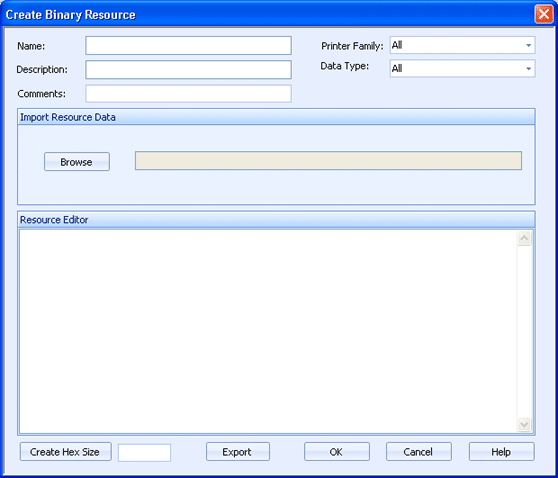This screenshot has width=558, height=478.
Task: Select the imported file path field
Action: pyautogui.click(x=328, y=161)
